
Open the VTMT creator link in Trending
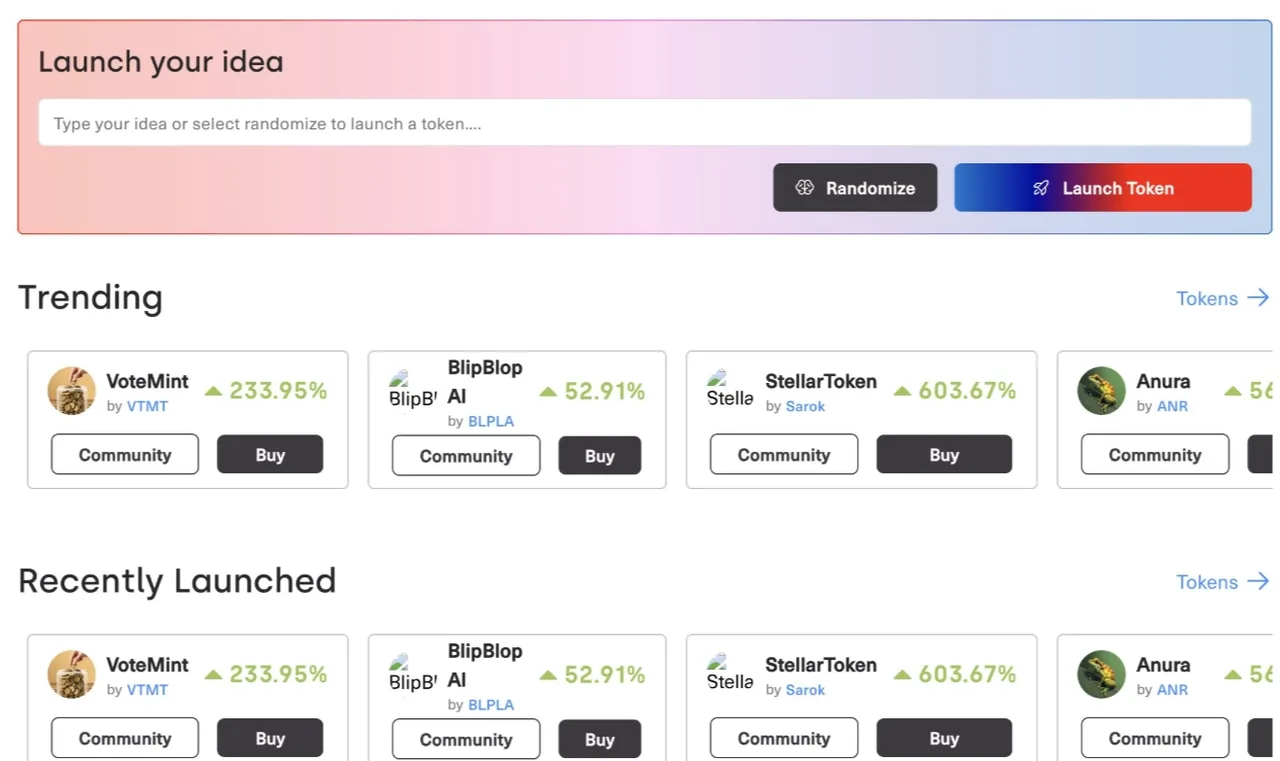[147, 406]
